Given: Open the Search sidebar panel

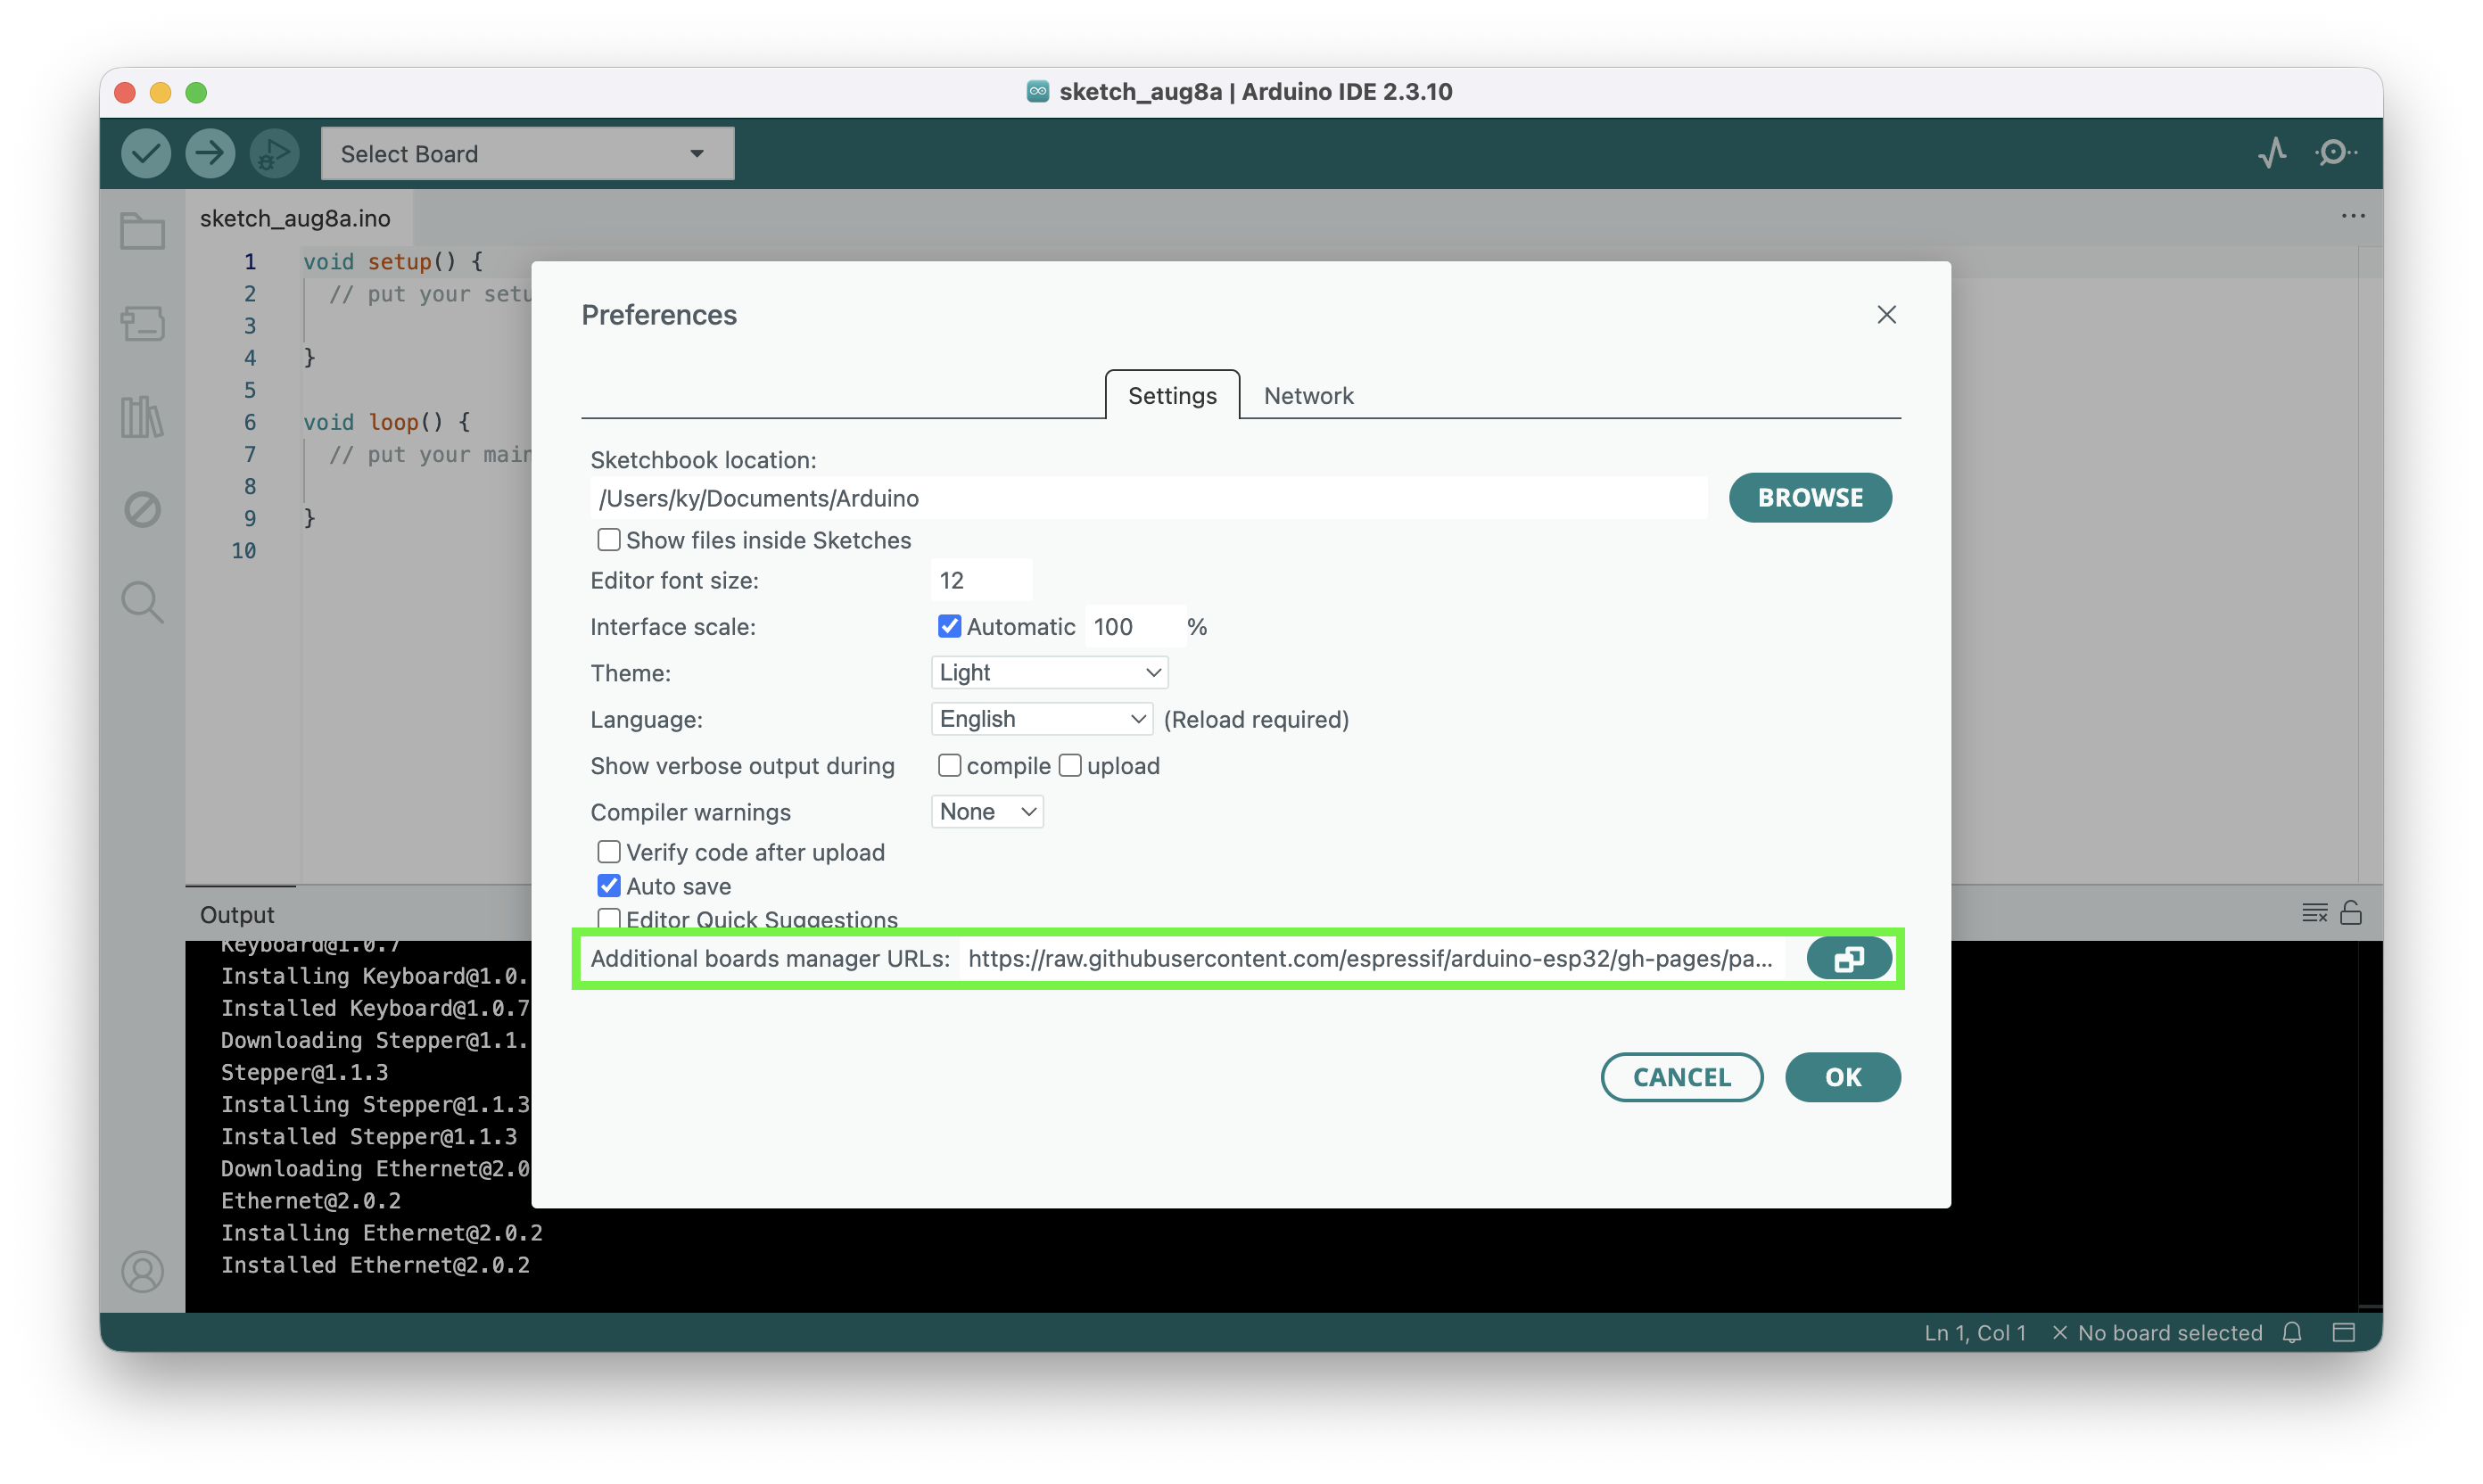Looking at the screenshot, I should 142,602.
